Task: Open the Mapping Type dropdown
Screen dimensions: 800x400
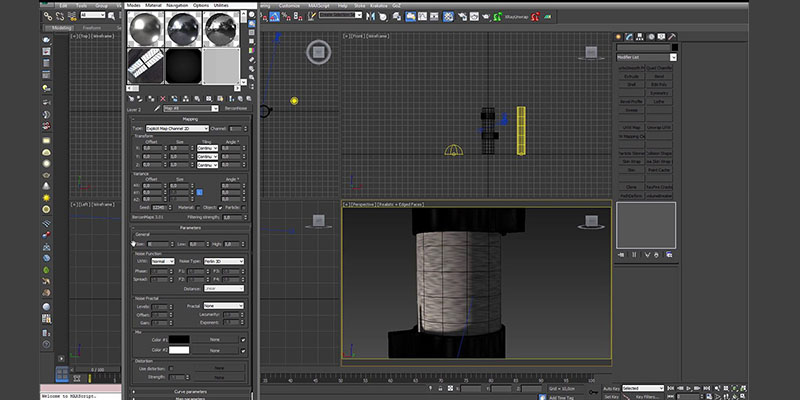Action: [x=177, y=129]
